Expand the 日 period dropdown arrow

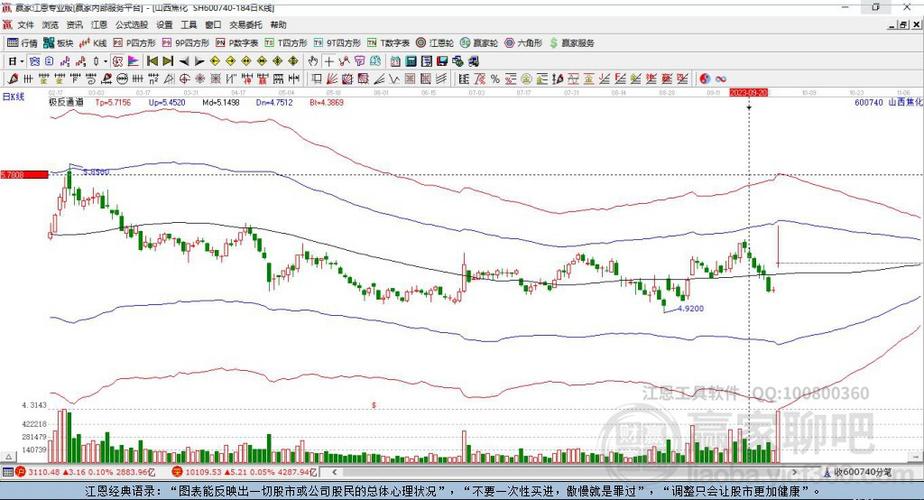pos(22,61)
